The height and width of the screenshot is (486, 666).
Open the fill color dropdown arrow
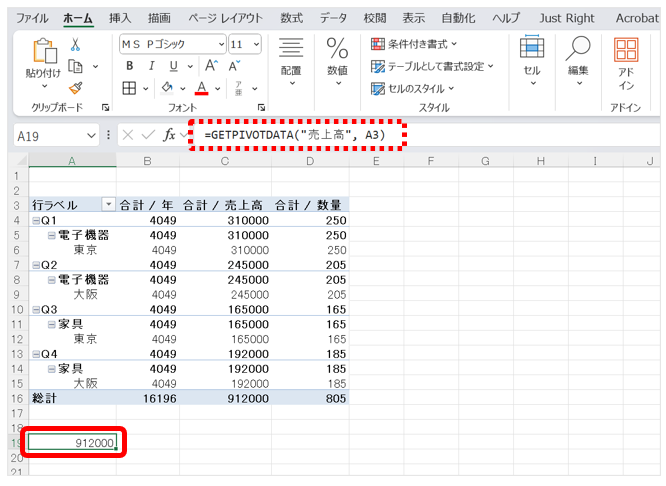(183, 89)
